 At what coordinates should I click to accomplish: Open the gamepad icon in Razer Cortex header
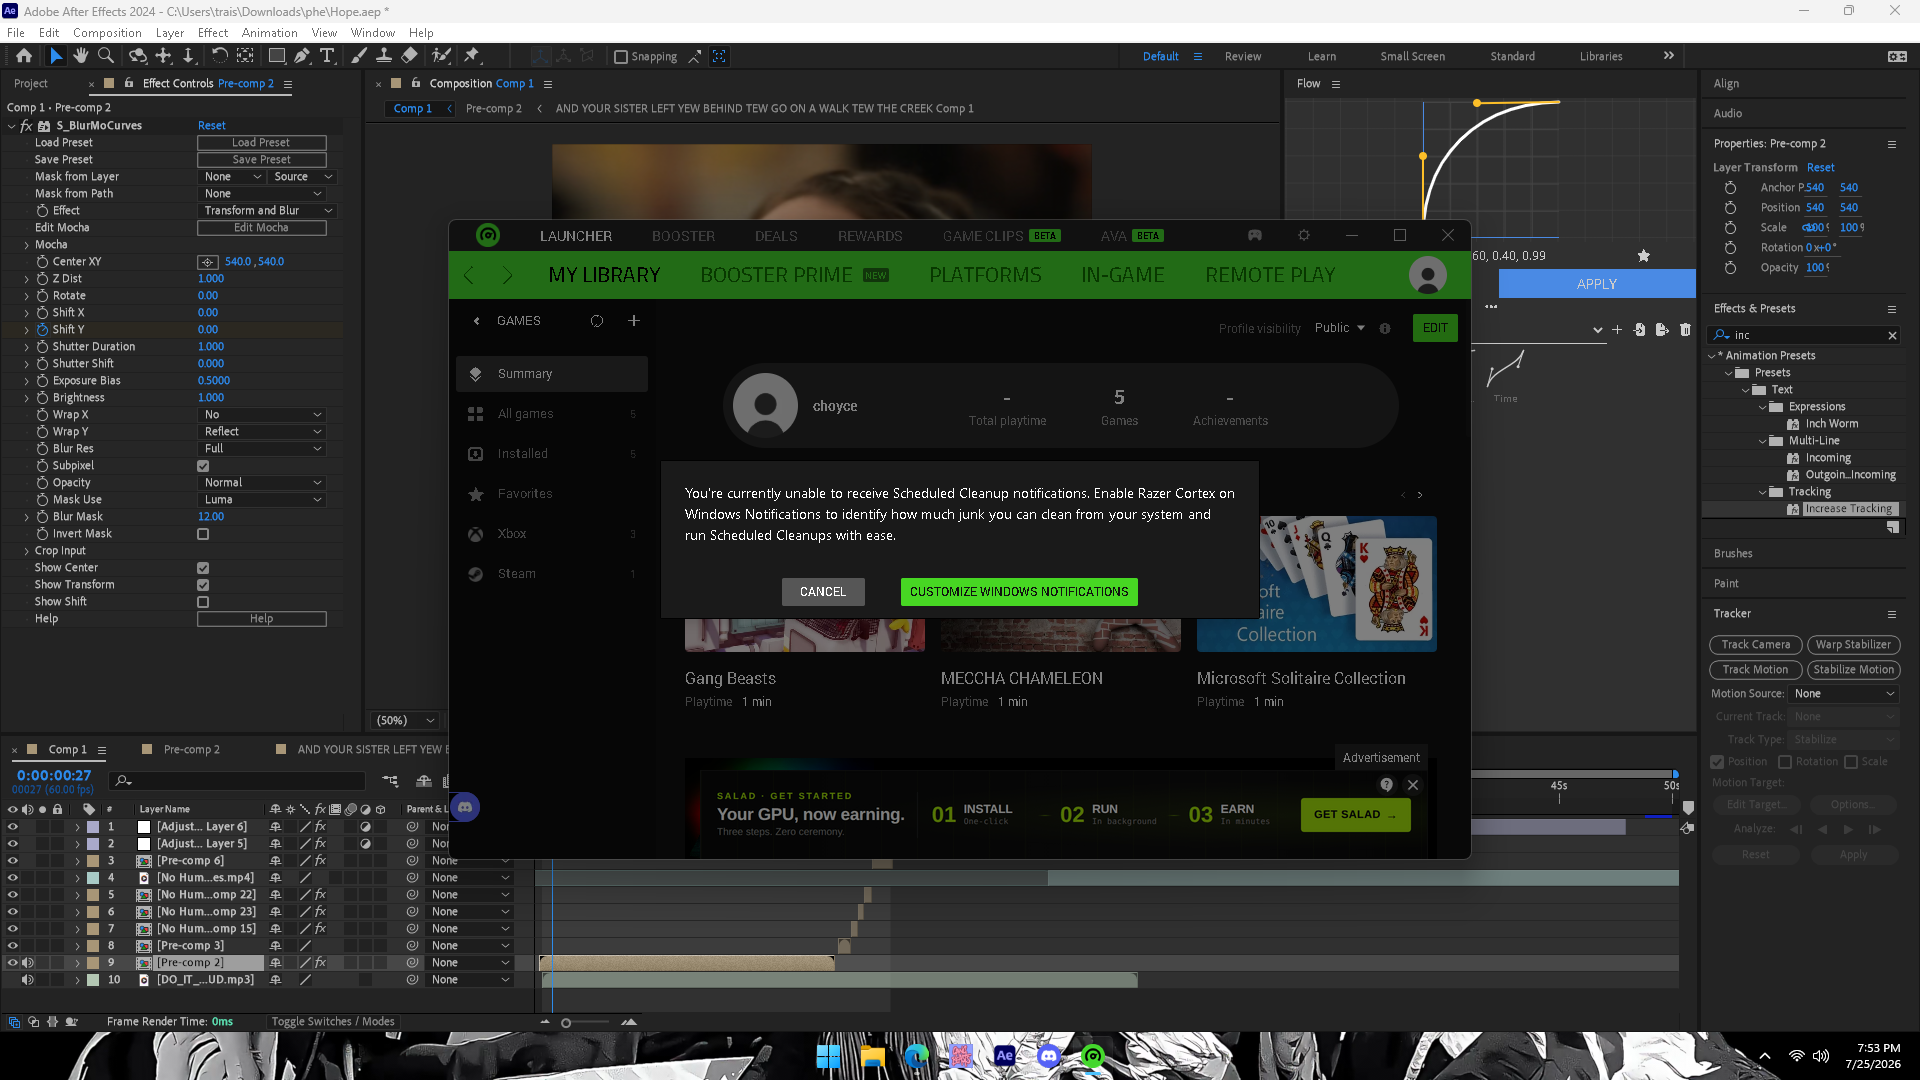coord(1254,236)
